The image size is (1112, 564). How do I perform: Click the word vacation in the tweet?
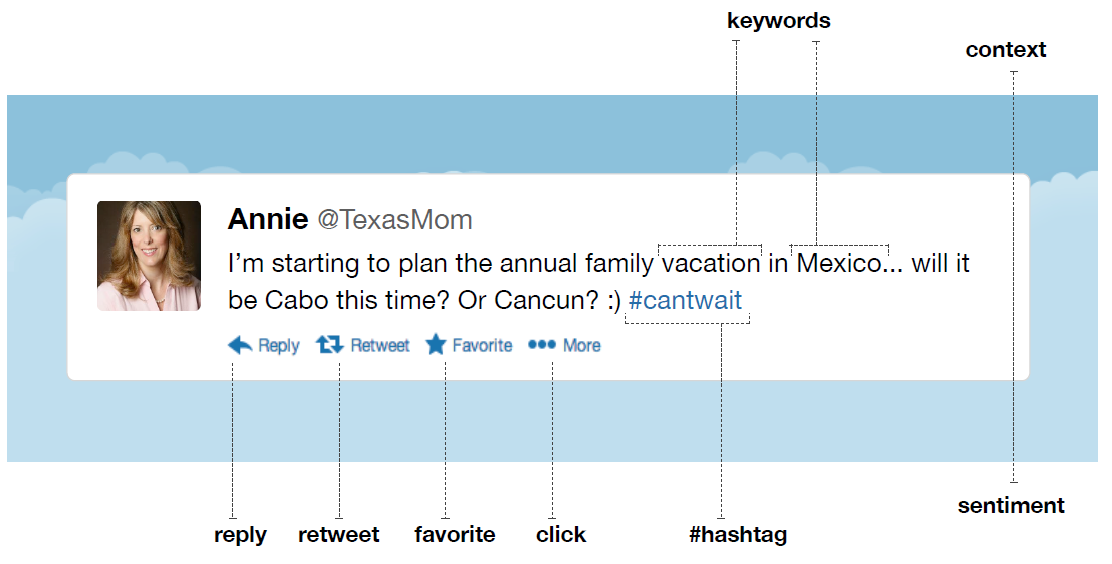point(711,264)
